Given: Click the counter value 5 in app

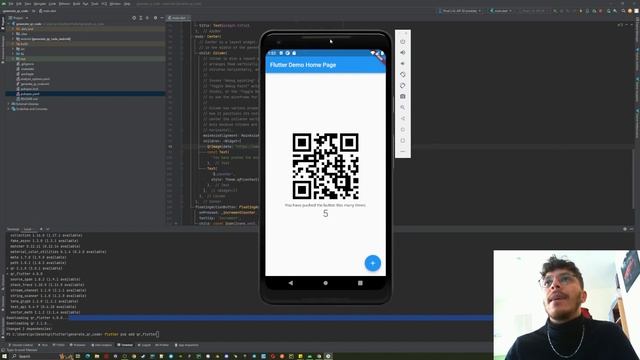Looking at the screenshot, I should pos(325,213).
